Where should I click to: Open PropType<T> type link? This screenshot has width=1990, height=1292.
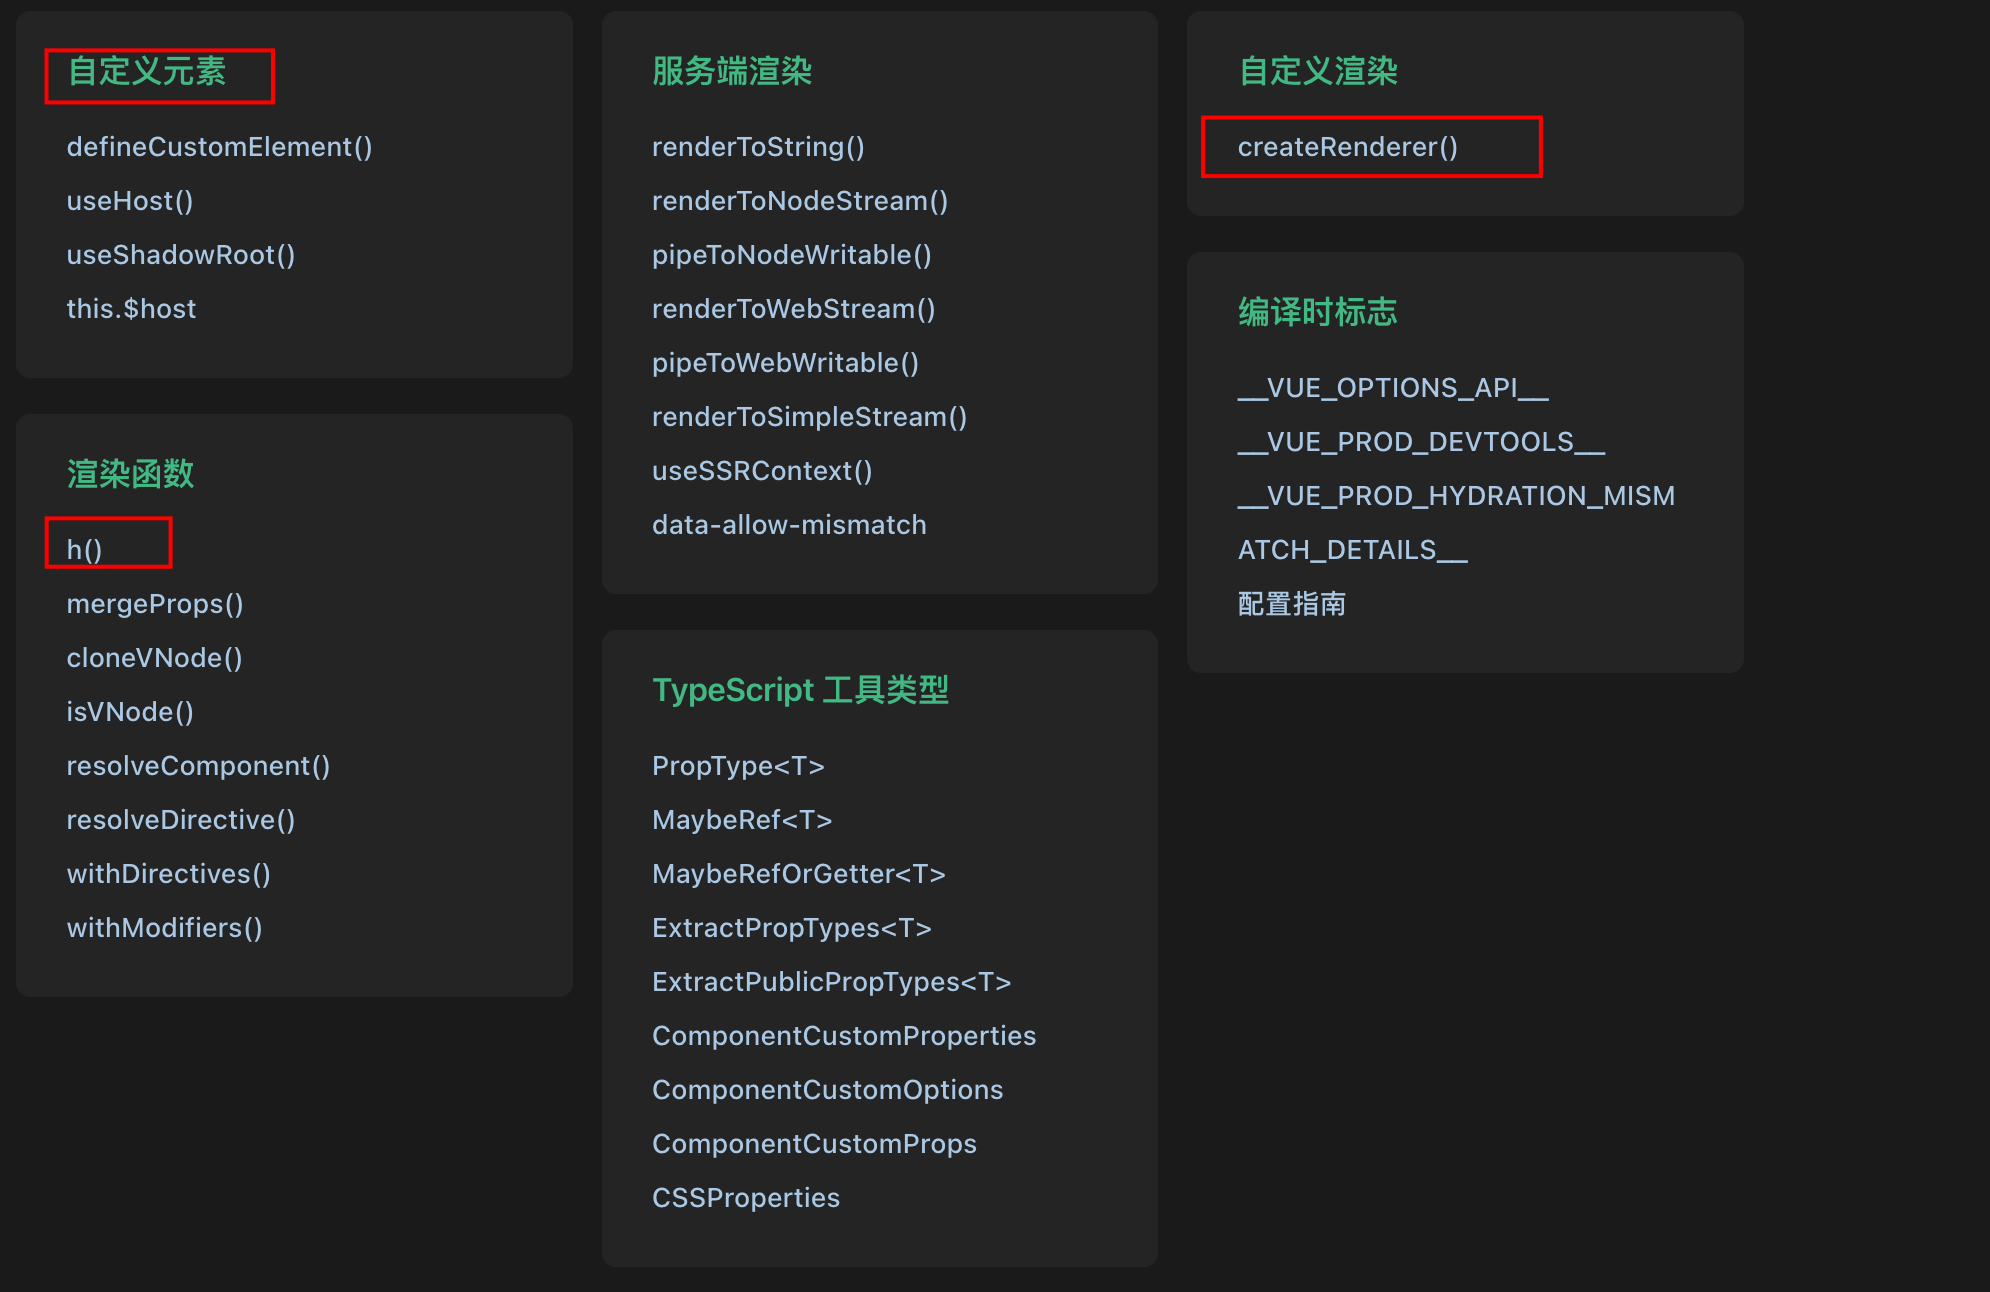(738, 766)
